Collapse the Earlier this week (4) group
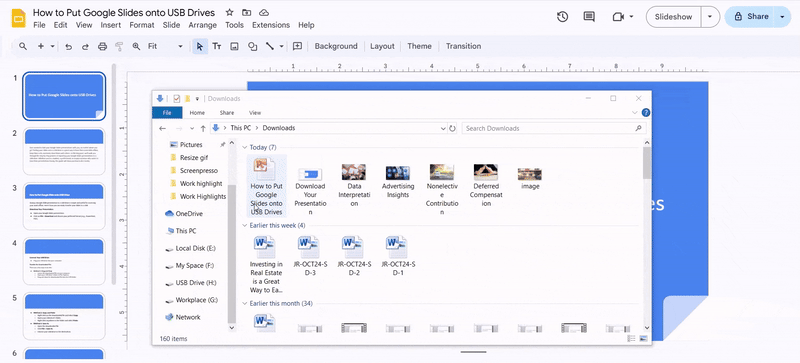Viewport: 800px width, 363px height. coord(245,226)
